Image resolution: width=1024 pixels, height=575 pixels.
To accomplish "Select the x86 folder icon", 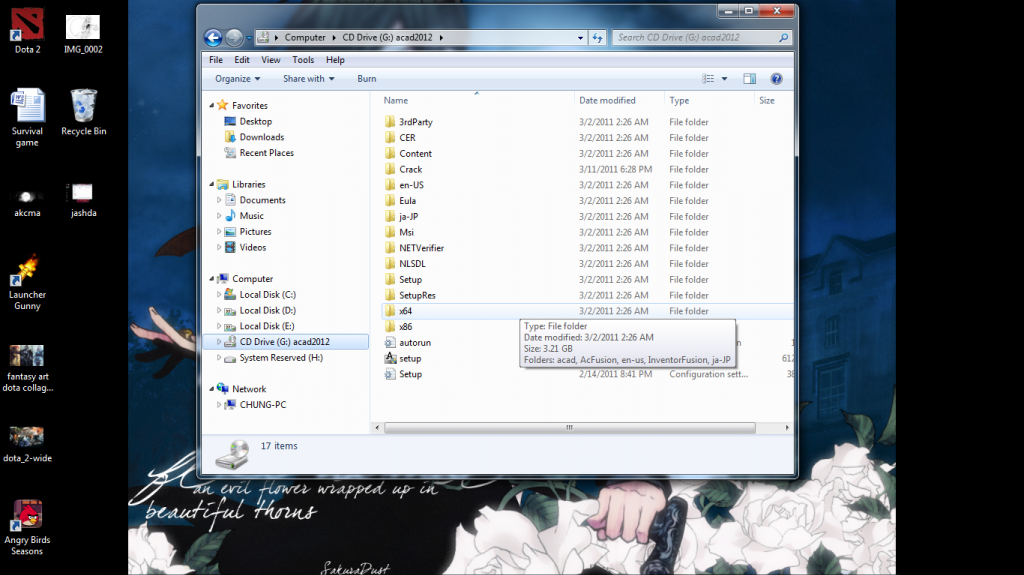I will (x=390, y=327).
